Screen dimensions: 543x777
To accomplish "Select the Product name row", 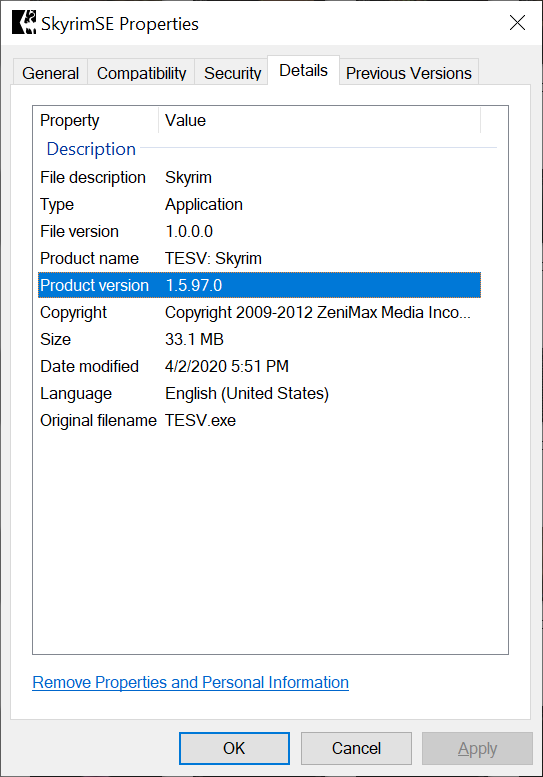I will pos(259,258).
